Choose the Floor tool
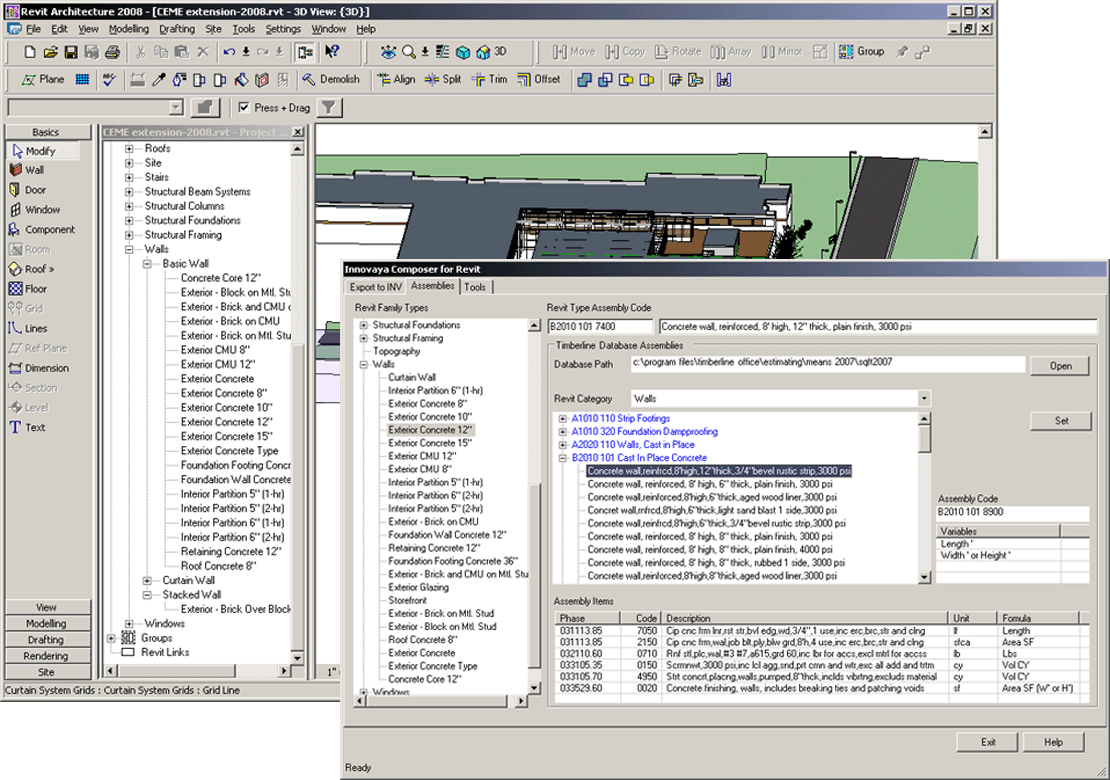The width and height of the screenshot is (1110, 780). tap(28, 289)
